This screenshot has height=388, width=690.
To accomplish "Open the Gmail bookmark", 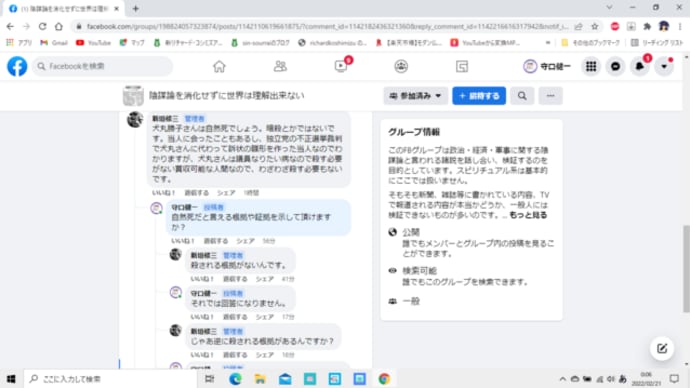I will tap(54, 43).
